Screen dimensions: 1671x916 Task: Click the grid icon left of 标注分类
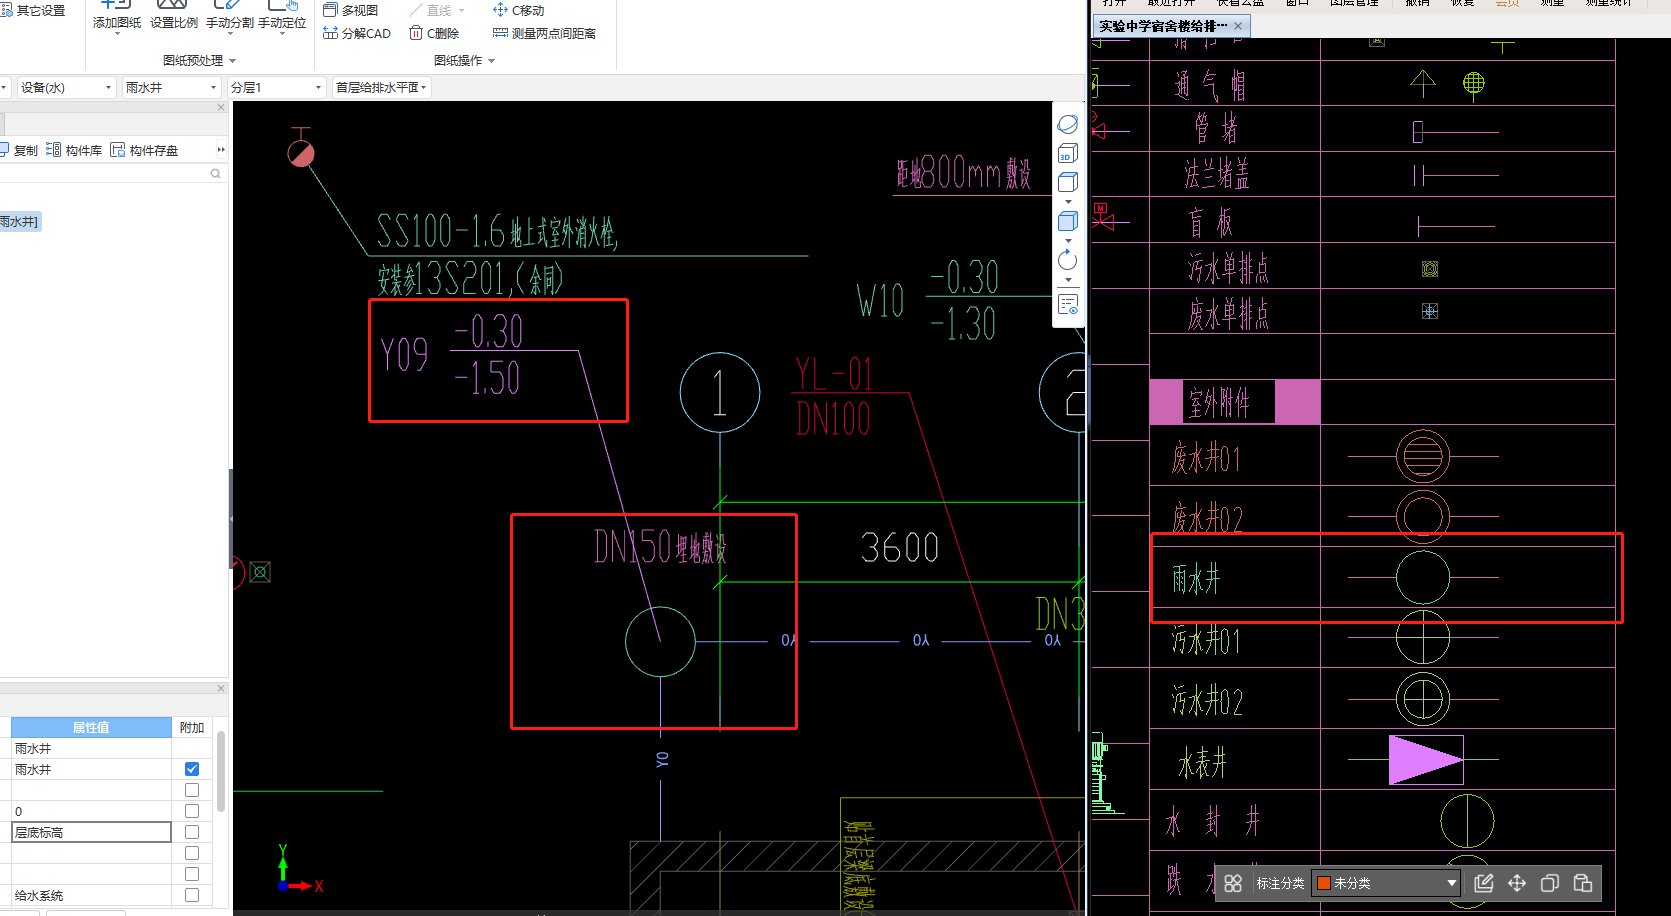tap(1233, 883)
